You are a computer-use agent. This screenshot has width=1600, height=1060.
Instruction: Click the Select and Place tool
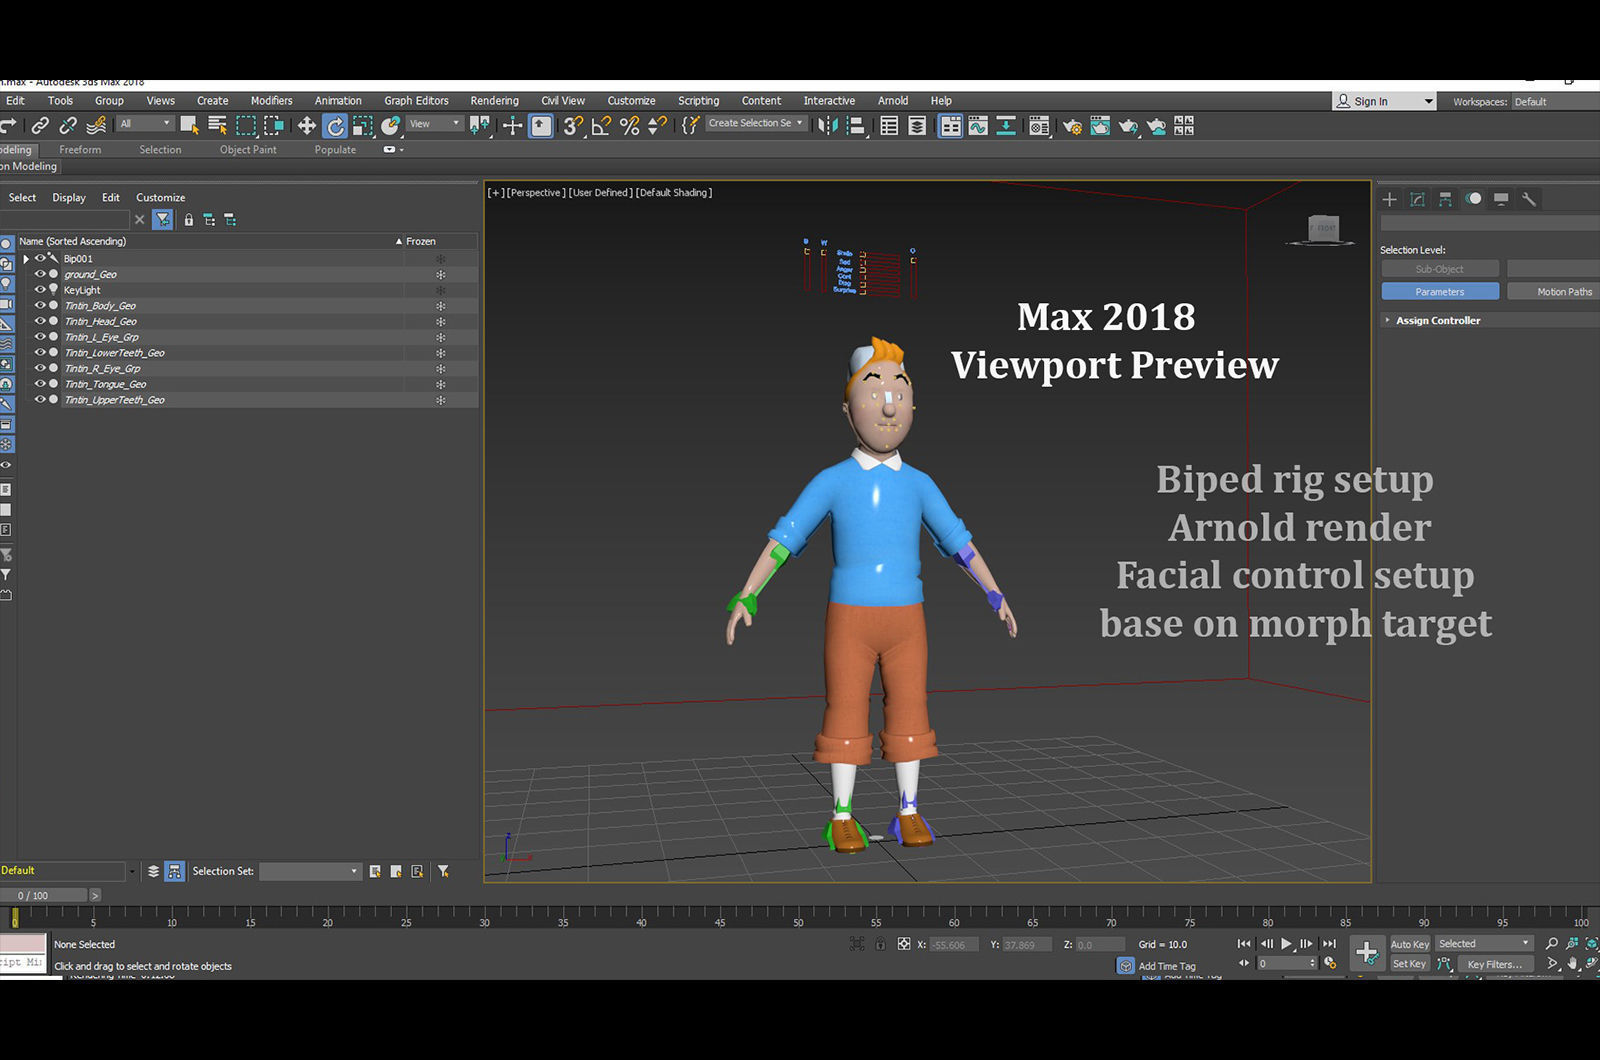[391, 125]
